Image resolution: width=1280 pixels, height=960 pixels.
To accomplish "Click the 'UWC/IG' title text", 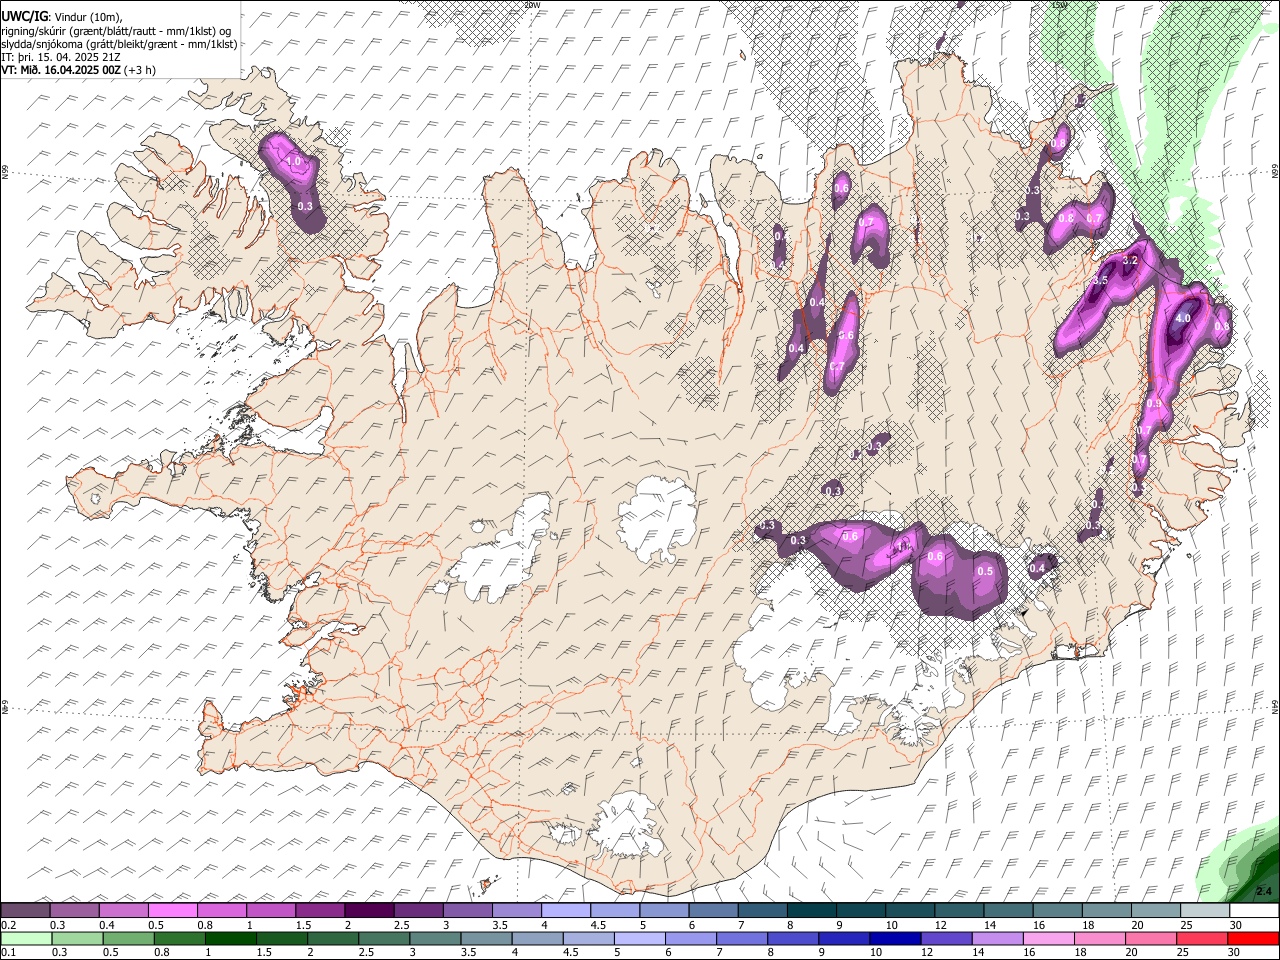I will [24, 17].
